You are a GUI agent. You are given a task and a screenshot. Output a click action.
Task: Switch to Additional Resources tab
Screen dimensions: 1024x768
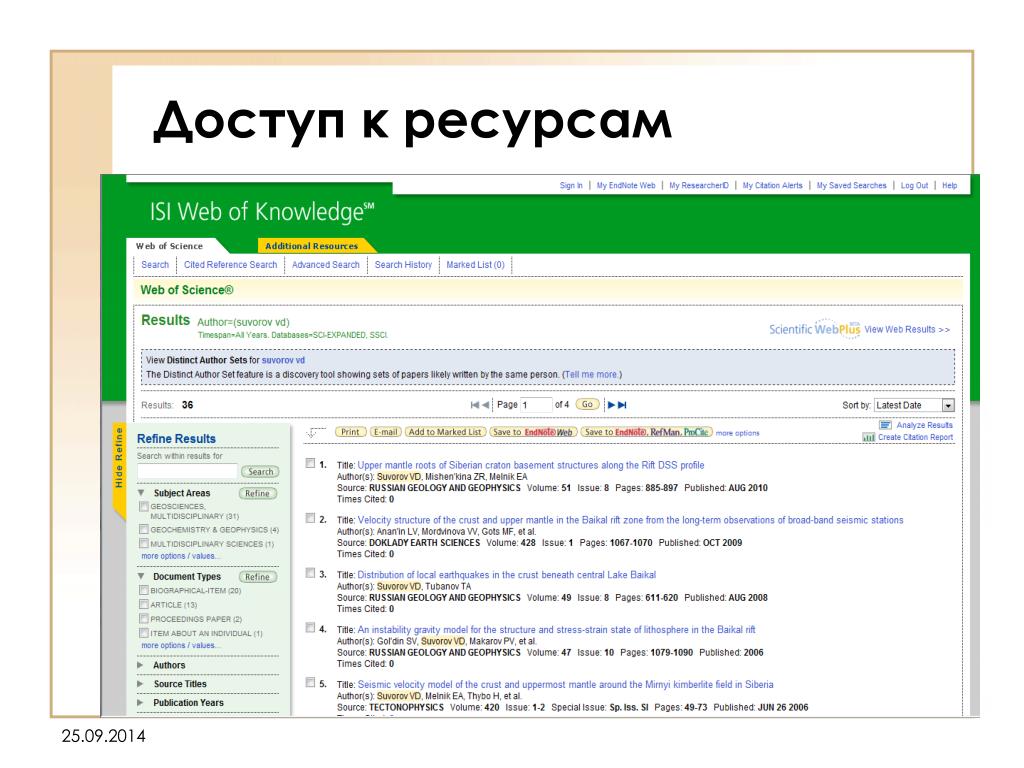point(312,246)
